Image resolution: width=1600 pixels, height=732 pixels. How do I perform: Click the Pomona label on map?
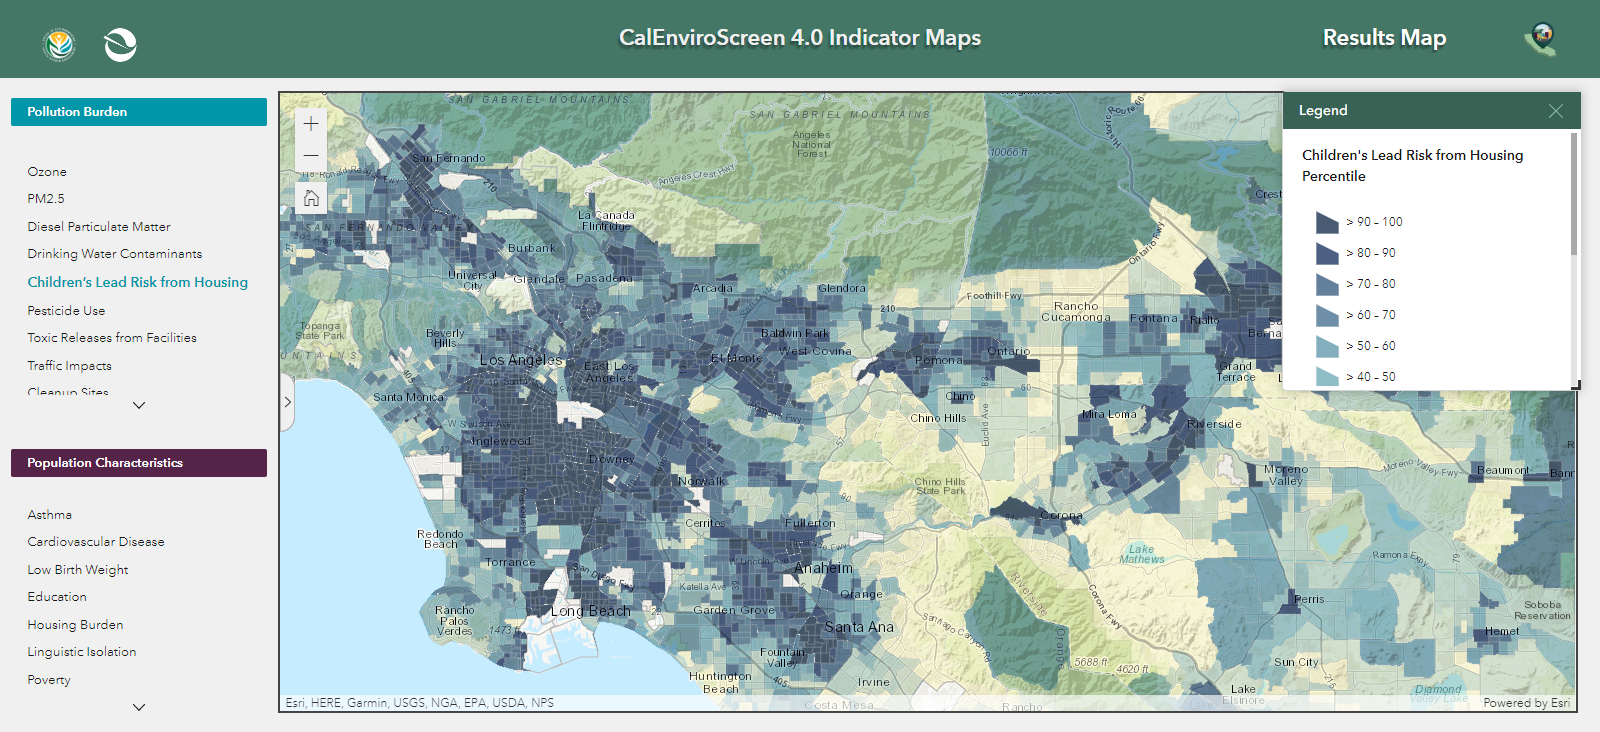pos(939,360)
